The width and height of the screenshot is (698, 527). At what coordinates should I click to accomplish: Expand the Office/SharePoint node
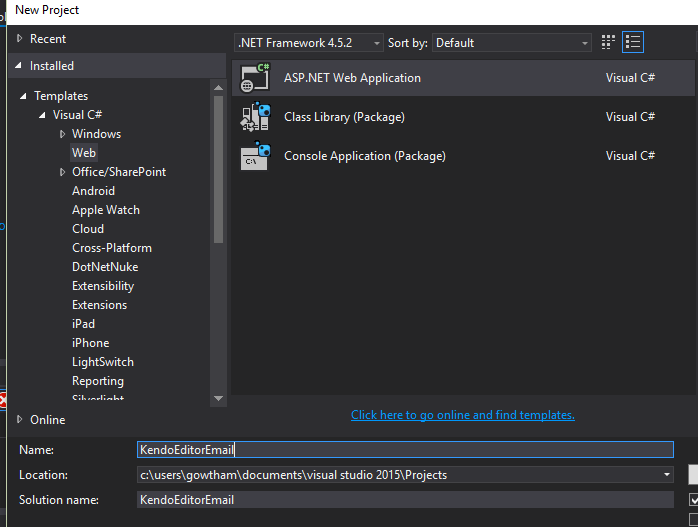62,172
